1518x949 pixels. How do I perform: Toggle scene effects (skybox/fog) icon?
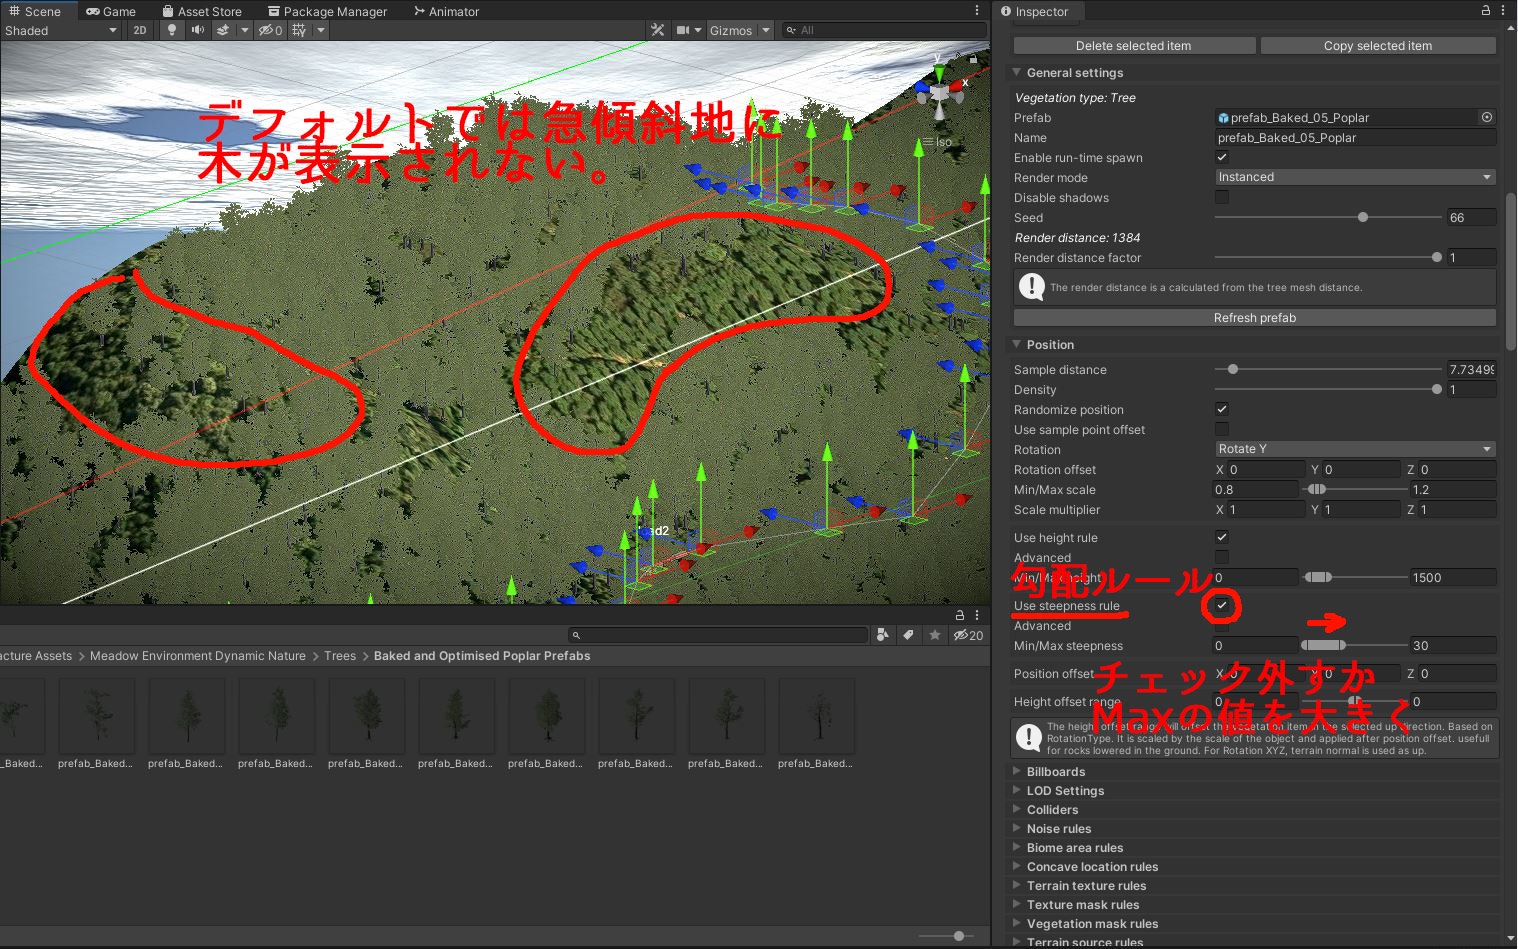tap(223, 30)
